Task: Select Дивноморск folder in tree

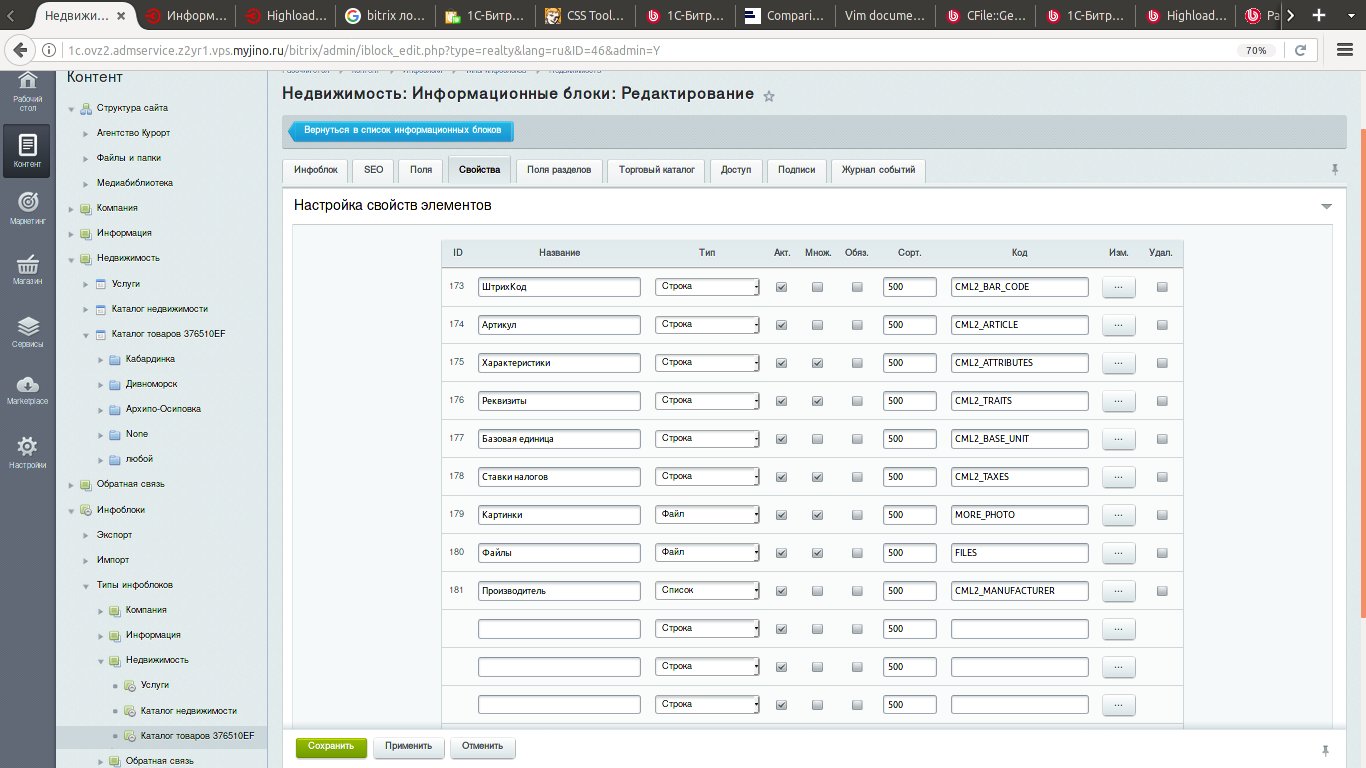Action: [152, 384]
